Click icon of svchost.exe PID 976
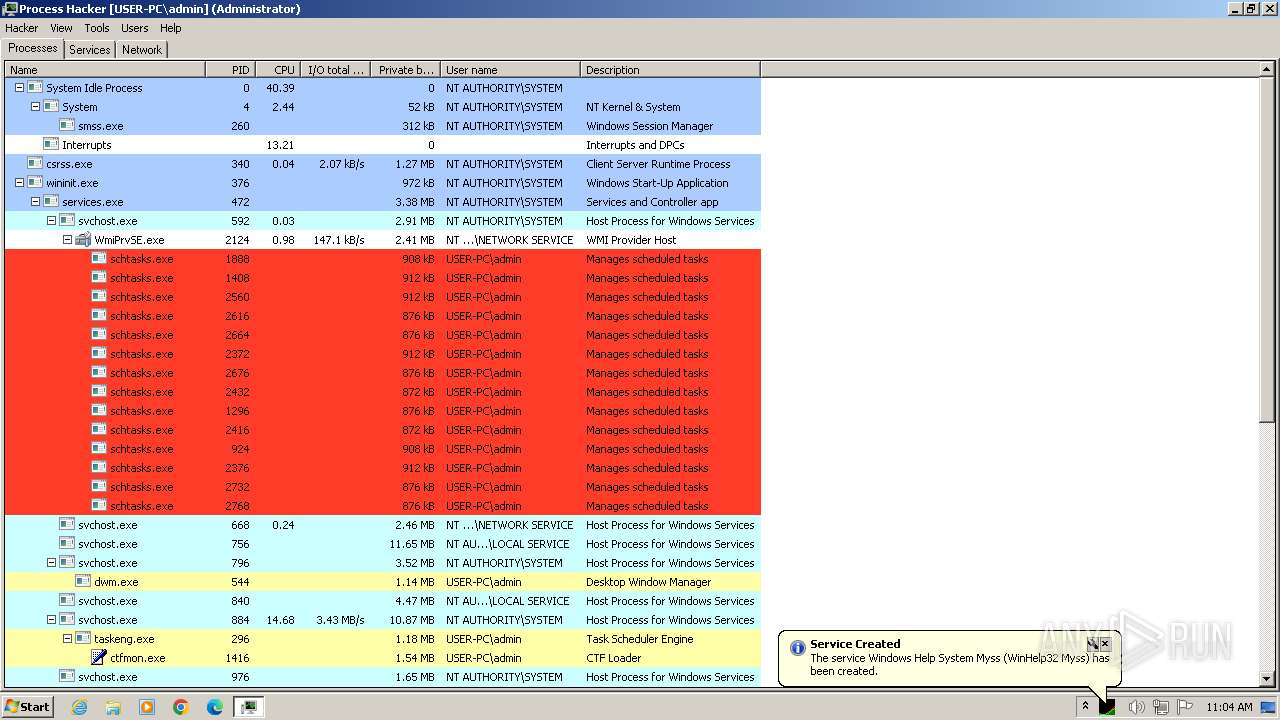This screenshot has height=720, width=1280. [x=67, y=677]
